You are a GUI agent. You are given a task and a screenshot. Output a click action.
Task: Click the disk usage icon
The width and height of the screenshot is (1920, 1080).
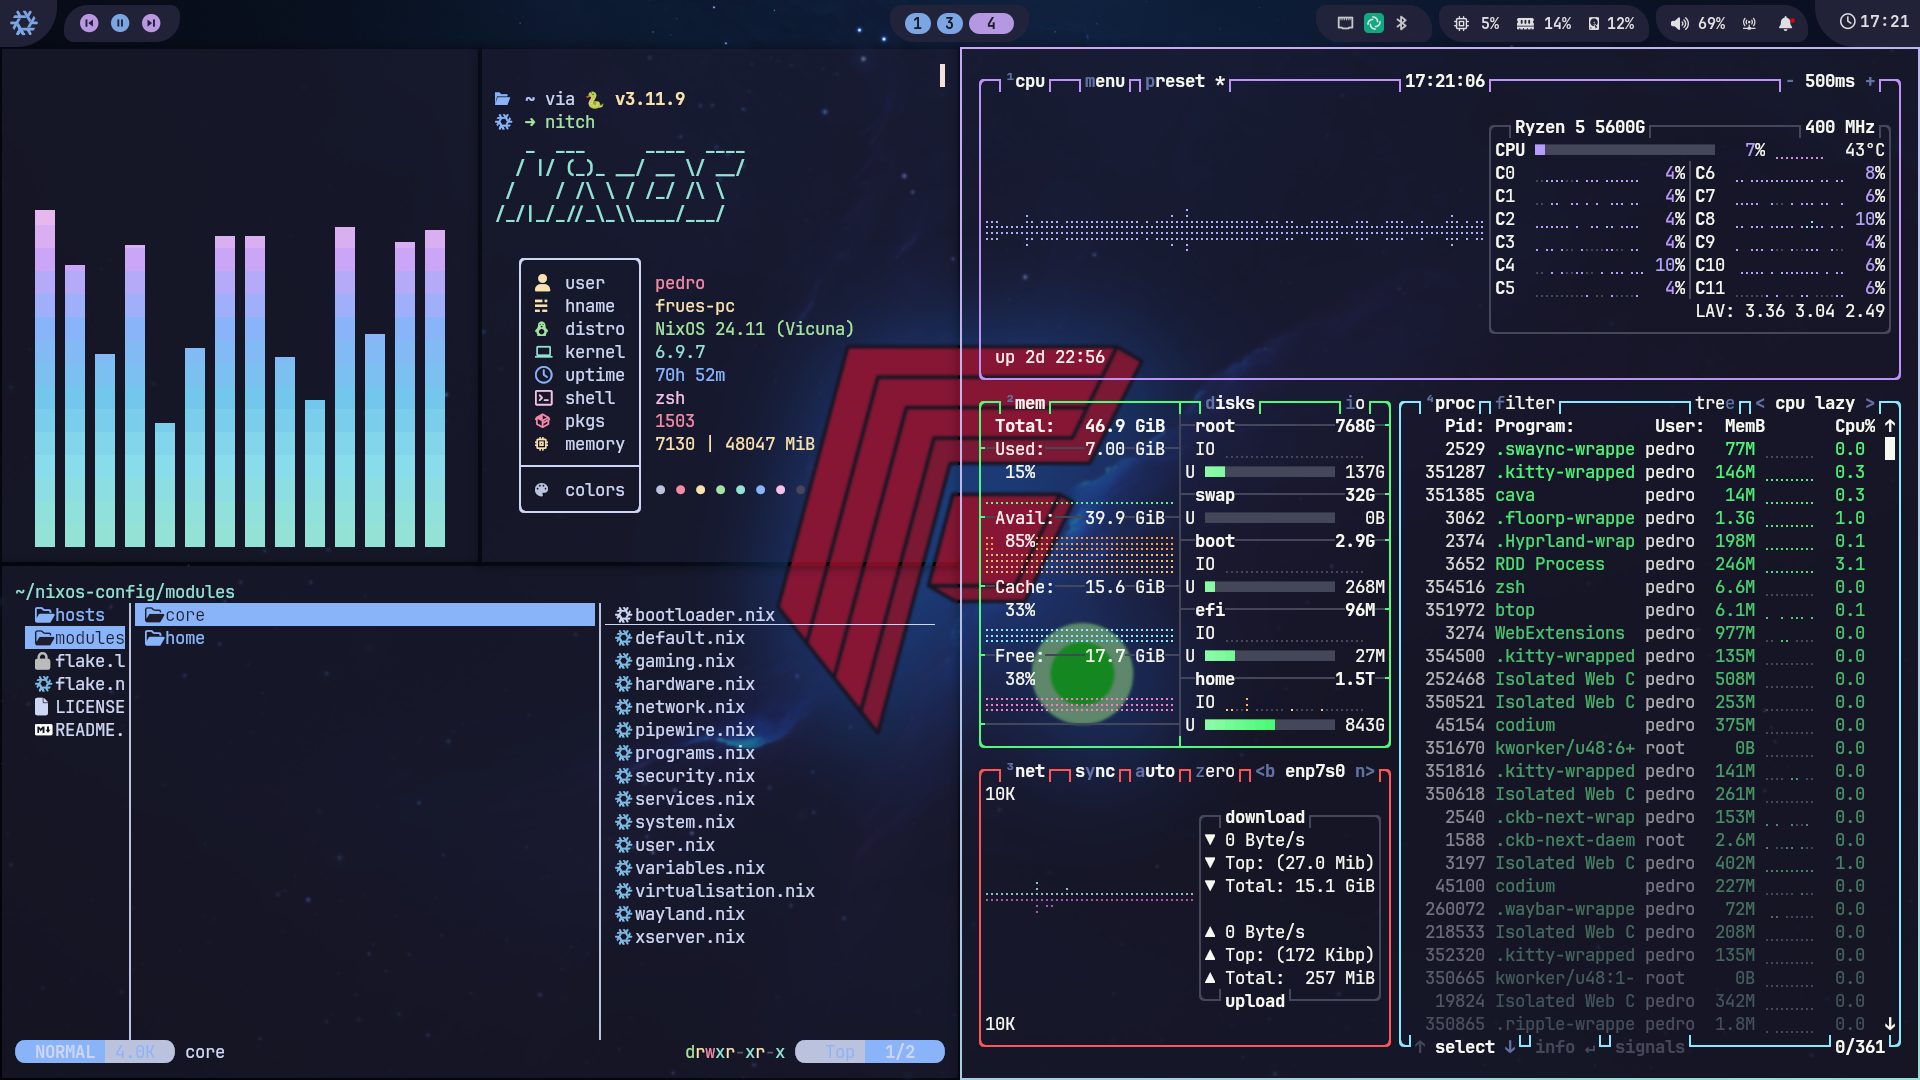pyautogui.click(x=1594, y=23)
